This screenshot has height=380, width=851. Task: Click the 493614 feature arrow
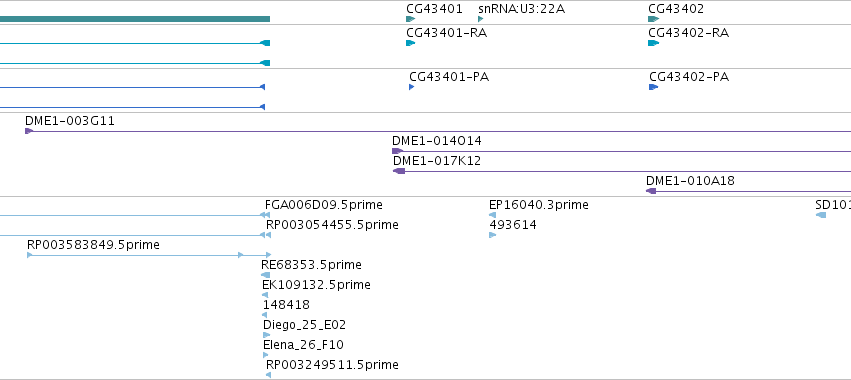[492, 235]
